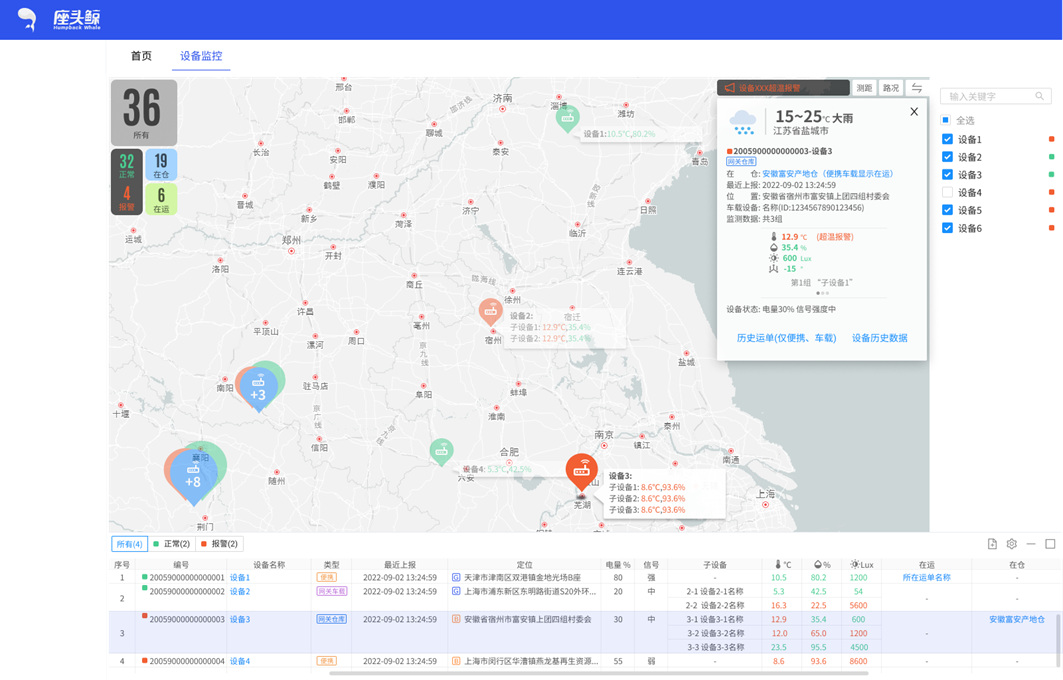Click the alarm megaphone icon in the alert banner
The image size is (1063, 680).
[730, 88]
